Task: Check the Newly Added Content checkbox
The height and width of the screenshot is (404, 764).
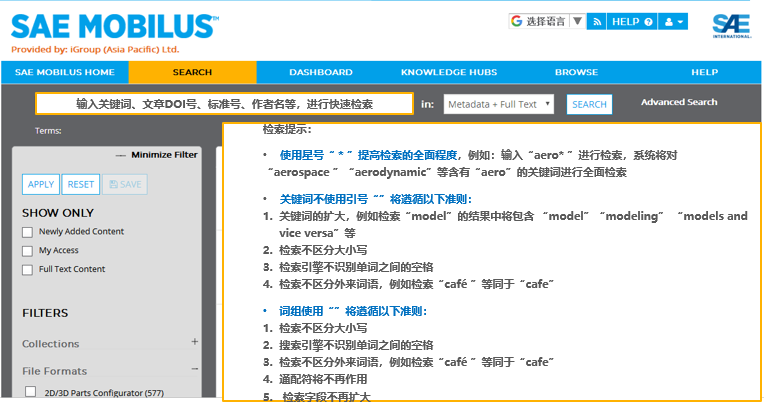Action: click(29, 232)
